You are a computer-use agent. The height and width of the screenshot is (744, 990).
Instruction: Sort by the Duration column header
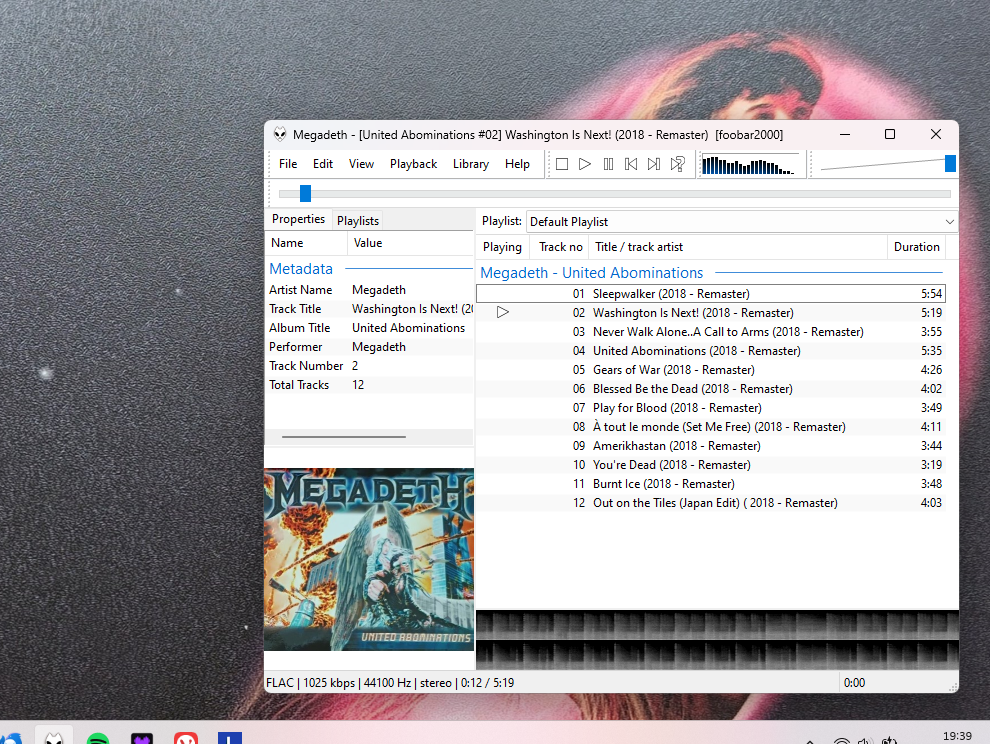(917, 247)
